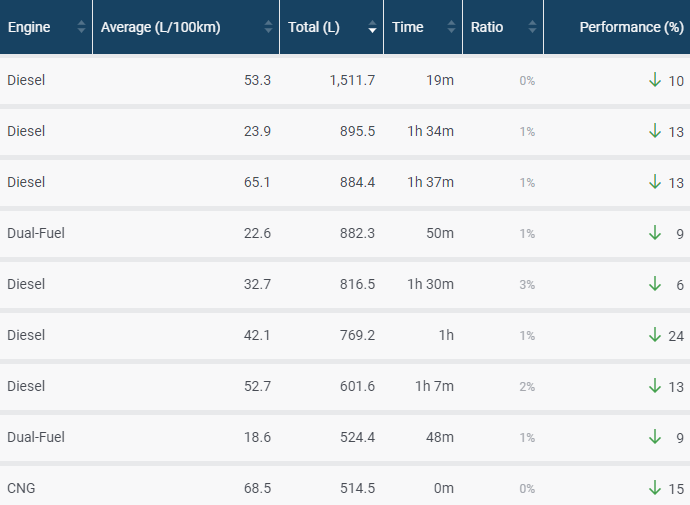Image resolution: width=690 pixels, height=505 pixels.
Task: Select the Dual-Fuel cell in the 882.3 row
Action: click(x=36, y=233)
